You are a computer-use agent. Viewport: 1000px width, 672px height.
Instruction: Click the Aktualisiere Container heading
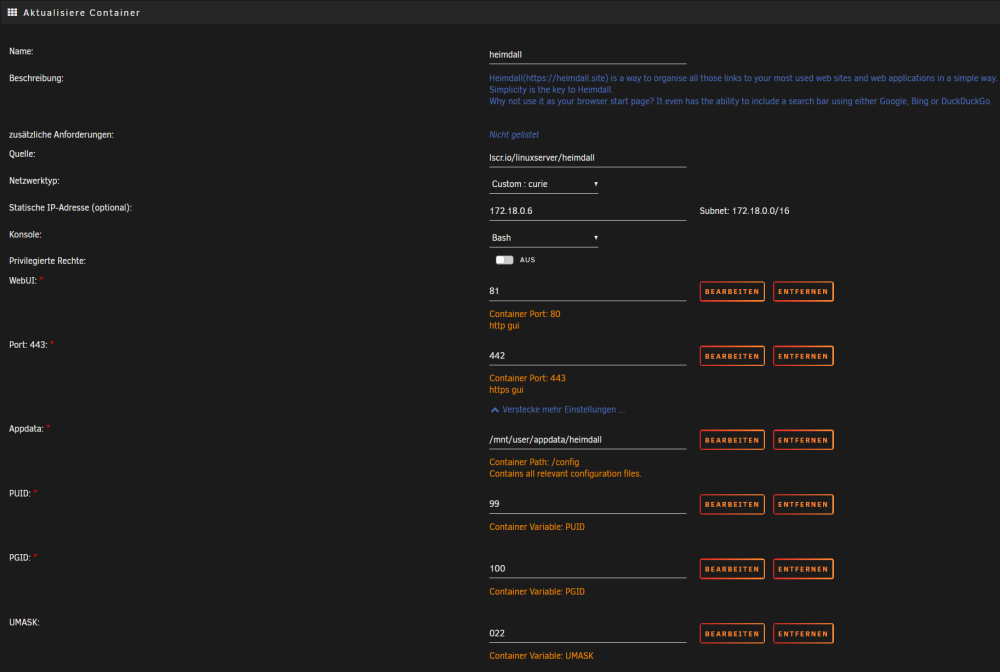[82, 13]
